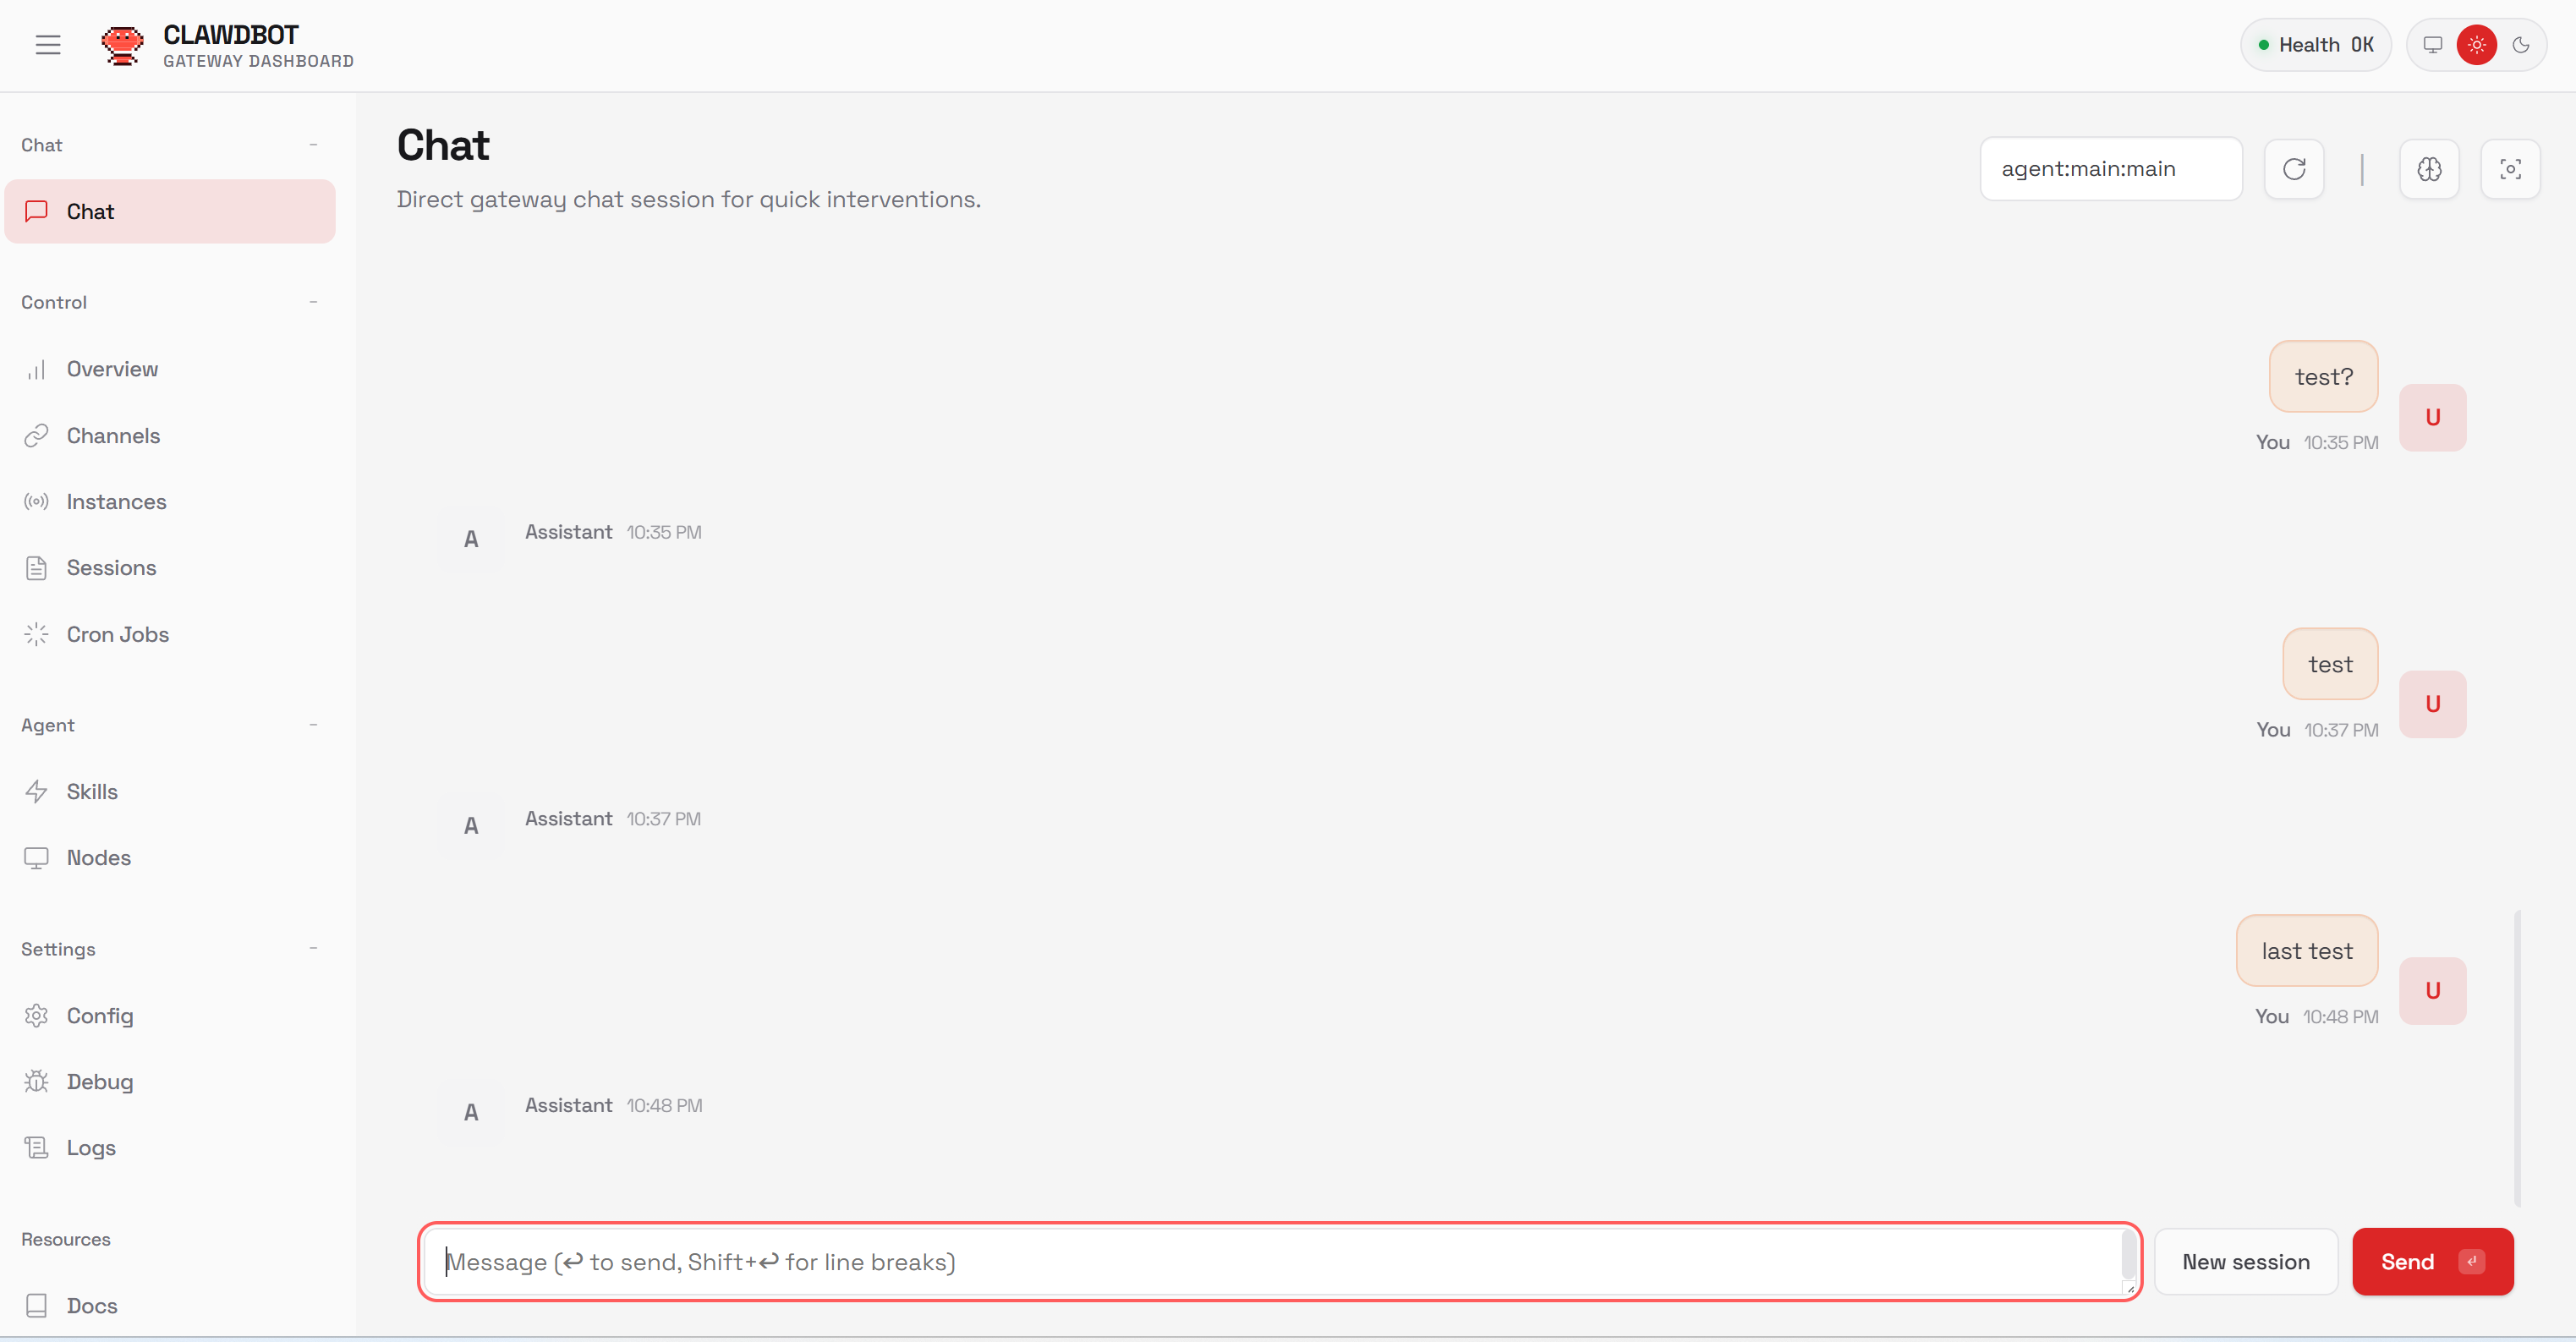Collapse the Agent sidebar section

(x=313, y=725)
